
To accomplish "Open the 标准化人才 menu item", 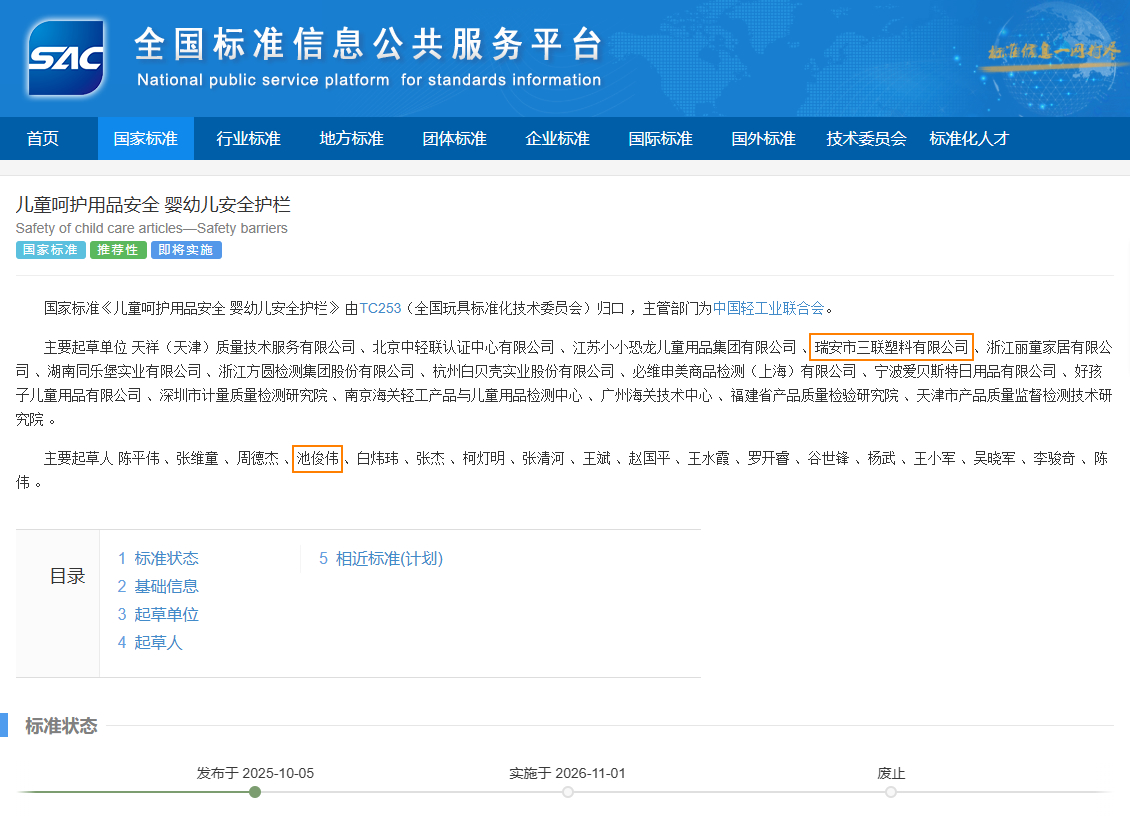I will (969, 139).
